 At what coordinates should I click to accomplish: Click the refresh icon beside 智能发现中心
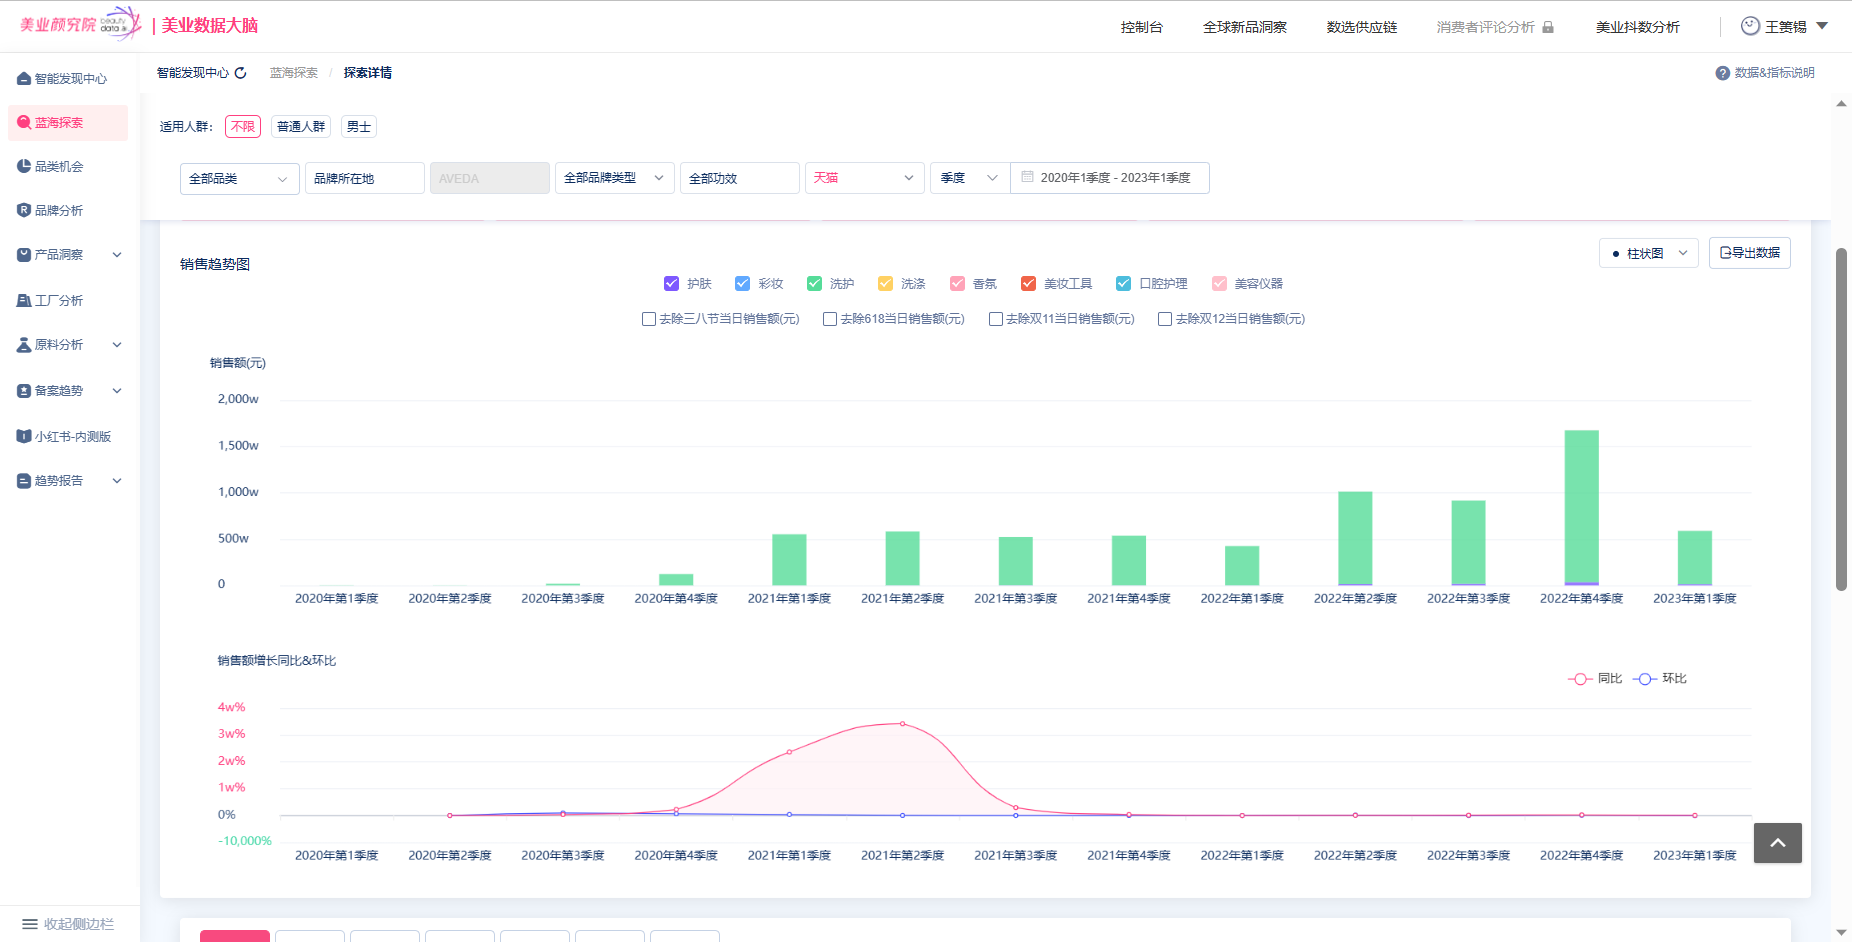(x=240, y=73)
